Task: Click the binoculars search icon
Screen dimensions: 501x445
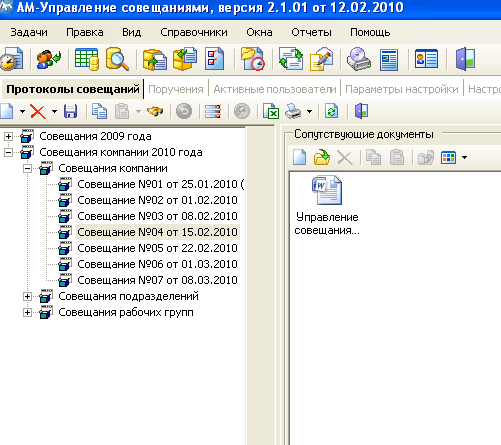Action: point(155,111)
